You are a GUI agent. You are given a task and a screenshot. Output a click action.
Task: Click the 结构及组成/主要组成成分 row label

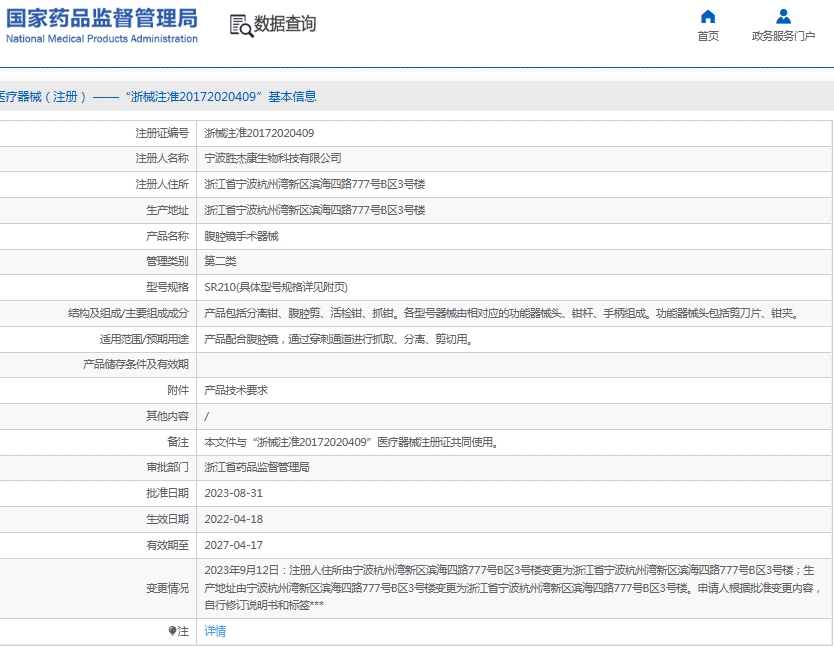(x=128, y=313)
